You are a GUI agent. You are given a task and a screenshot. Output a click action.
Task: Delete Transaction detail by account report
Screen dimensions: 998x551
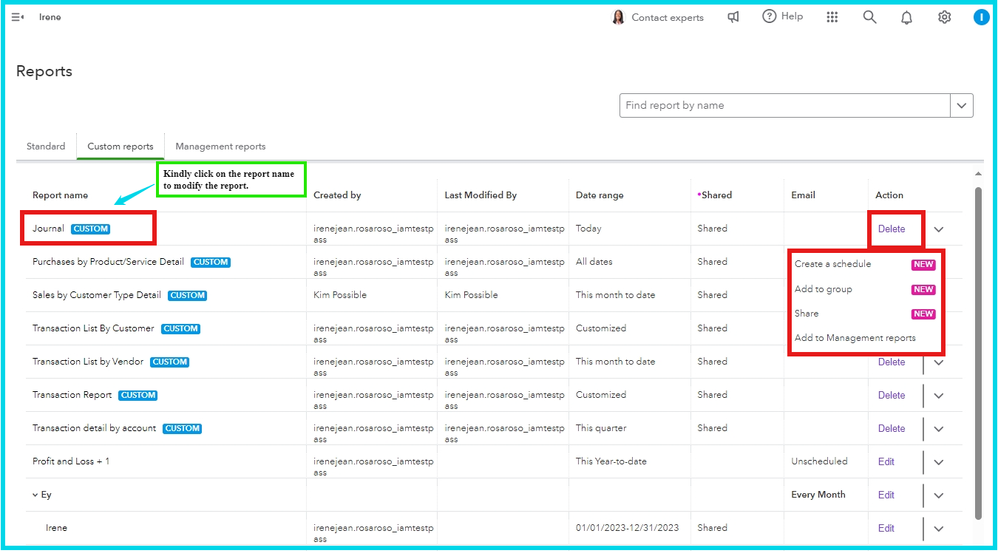pos(891,429)
